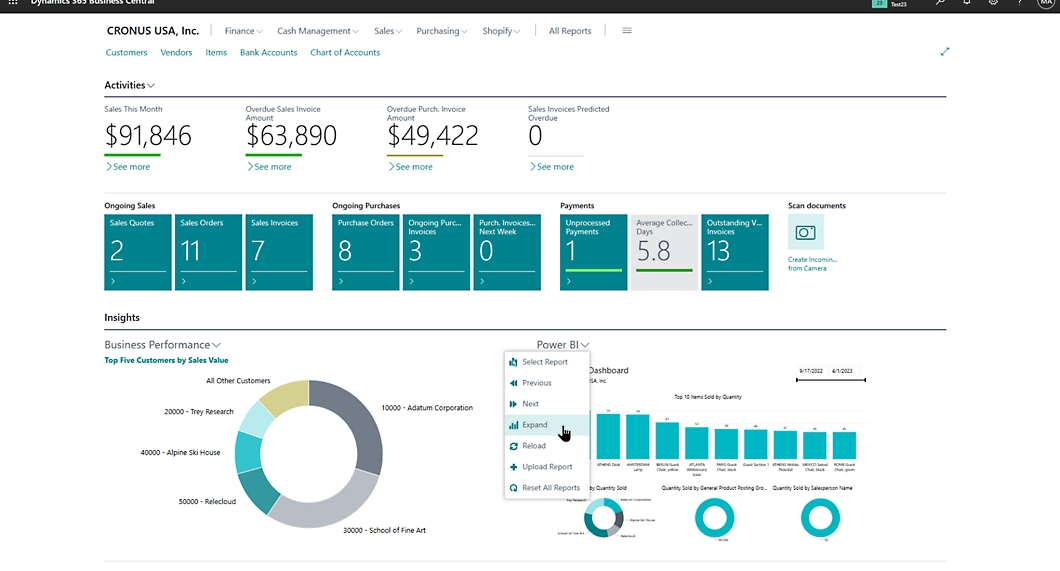The image size is (1060, 571).
Task: Open the Items link
Action: [x=216, y=52]
